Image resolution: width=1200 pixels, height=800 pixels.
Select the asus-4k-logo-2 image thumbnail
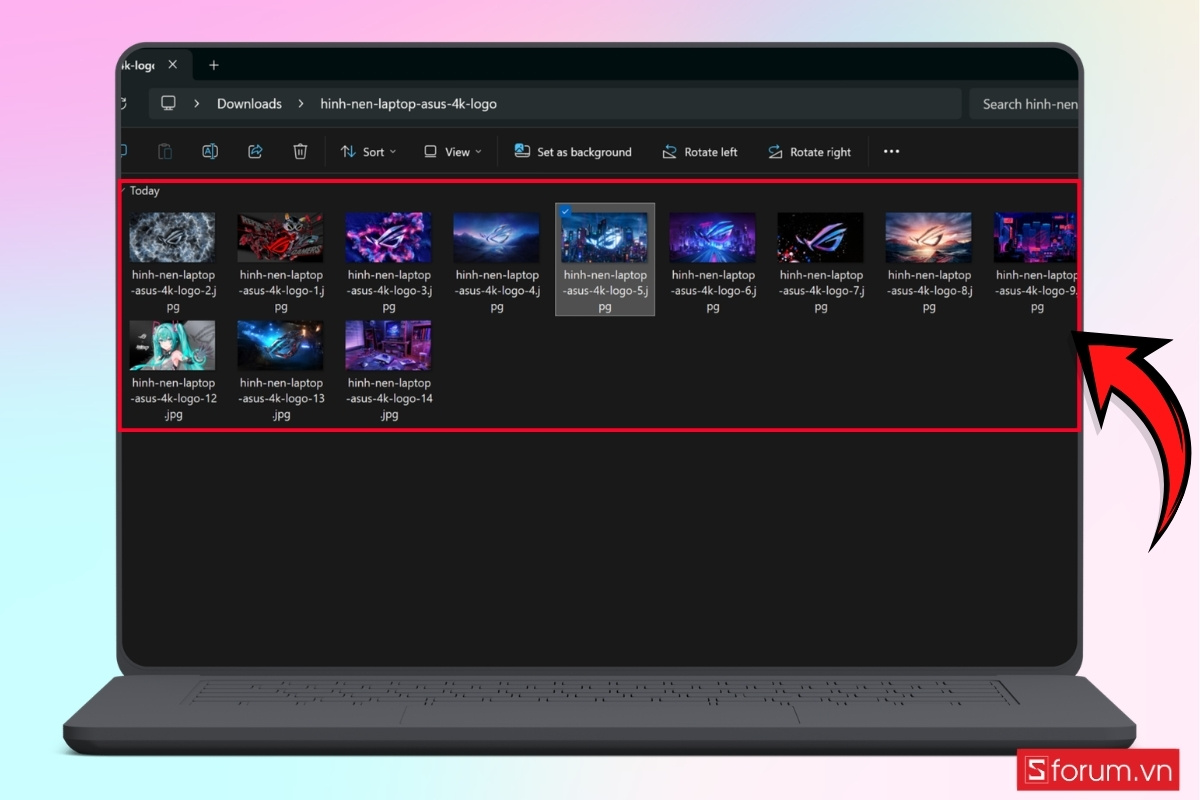tap(172, 237)
